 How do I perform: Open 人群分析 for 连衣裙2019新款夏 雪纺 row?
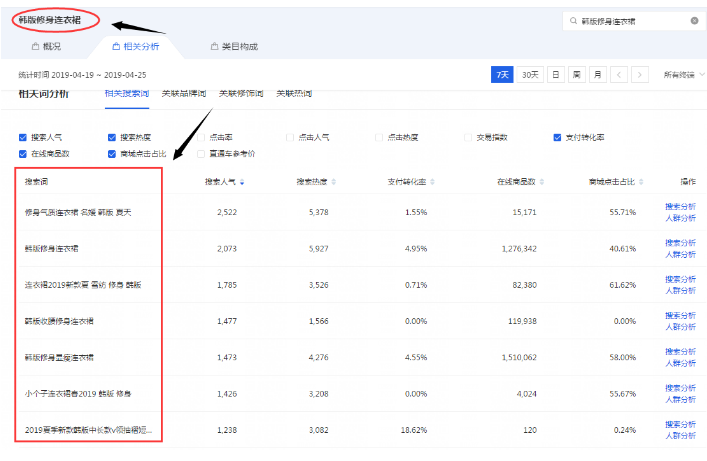pyautogui.click(x=680, y=291)
